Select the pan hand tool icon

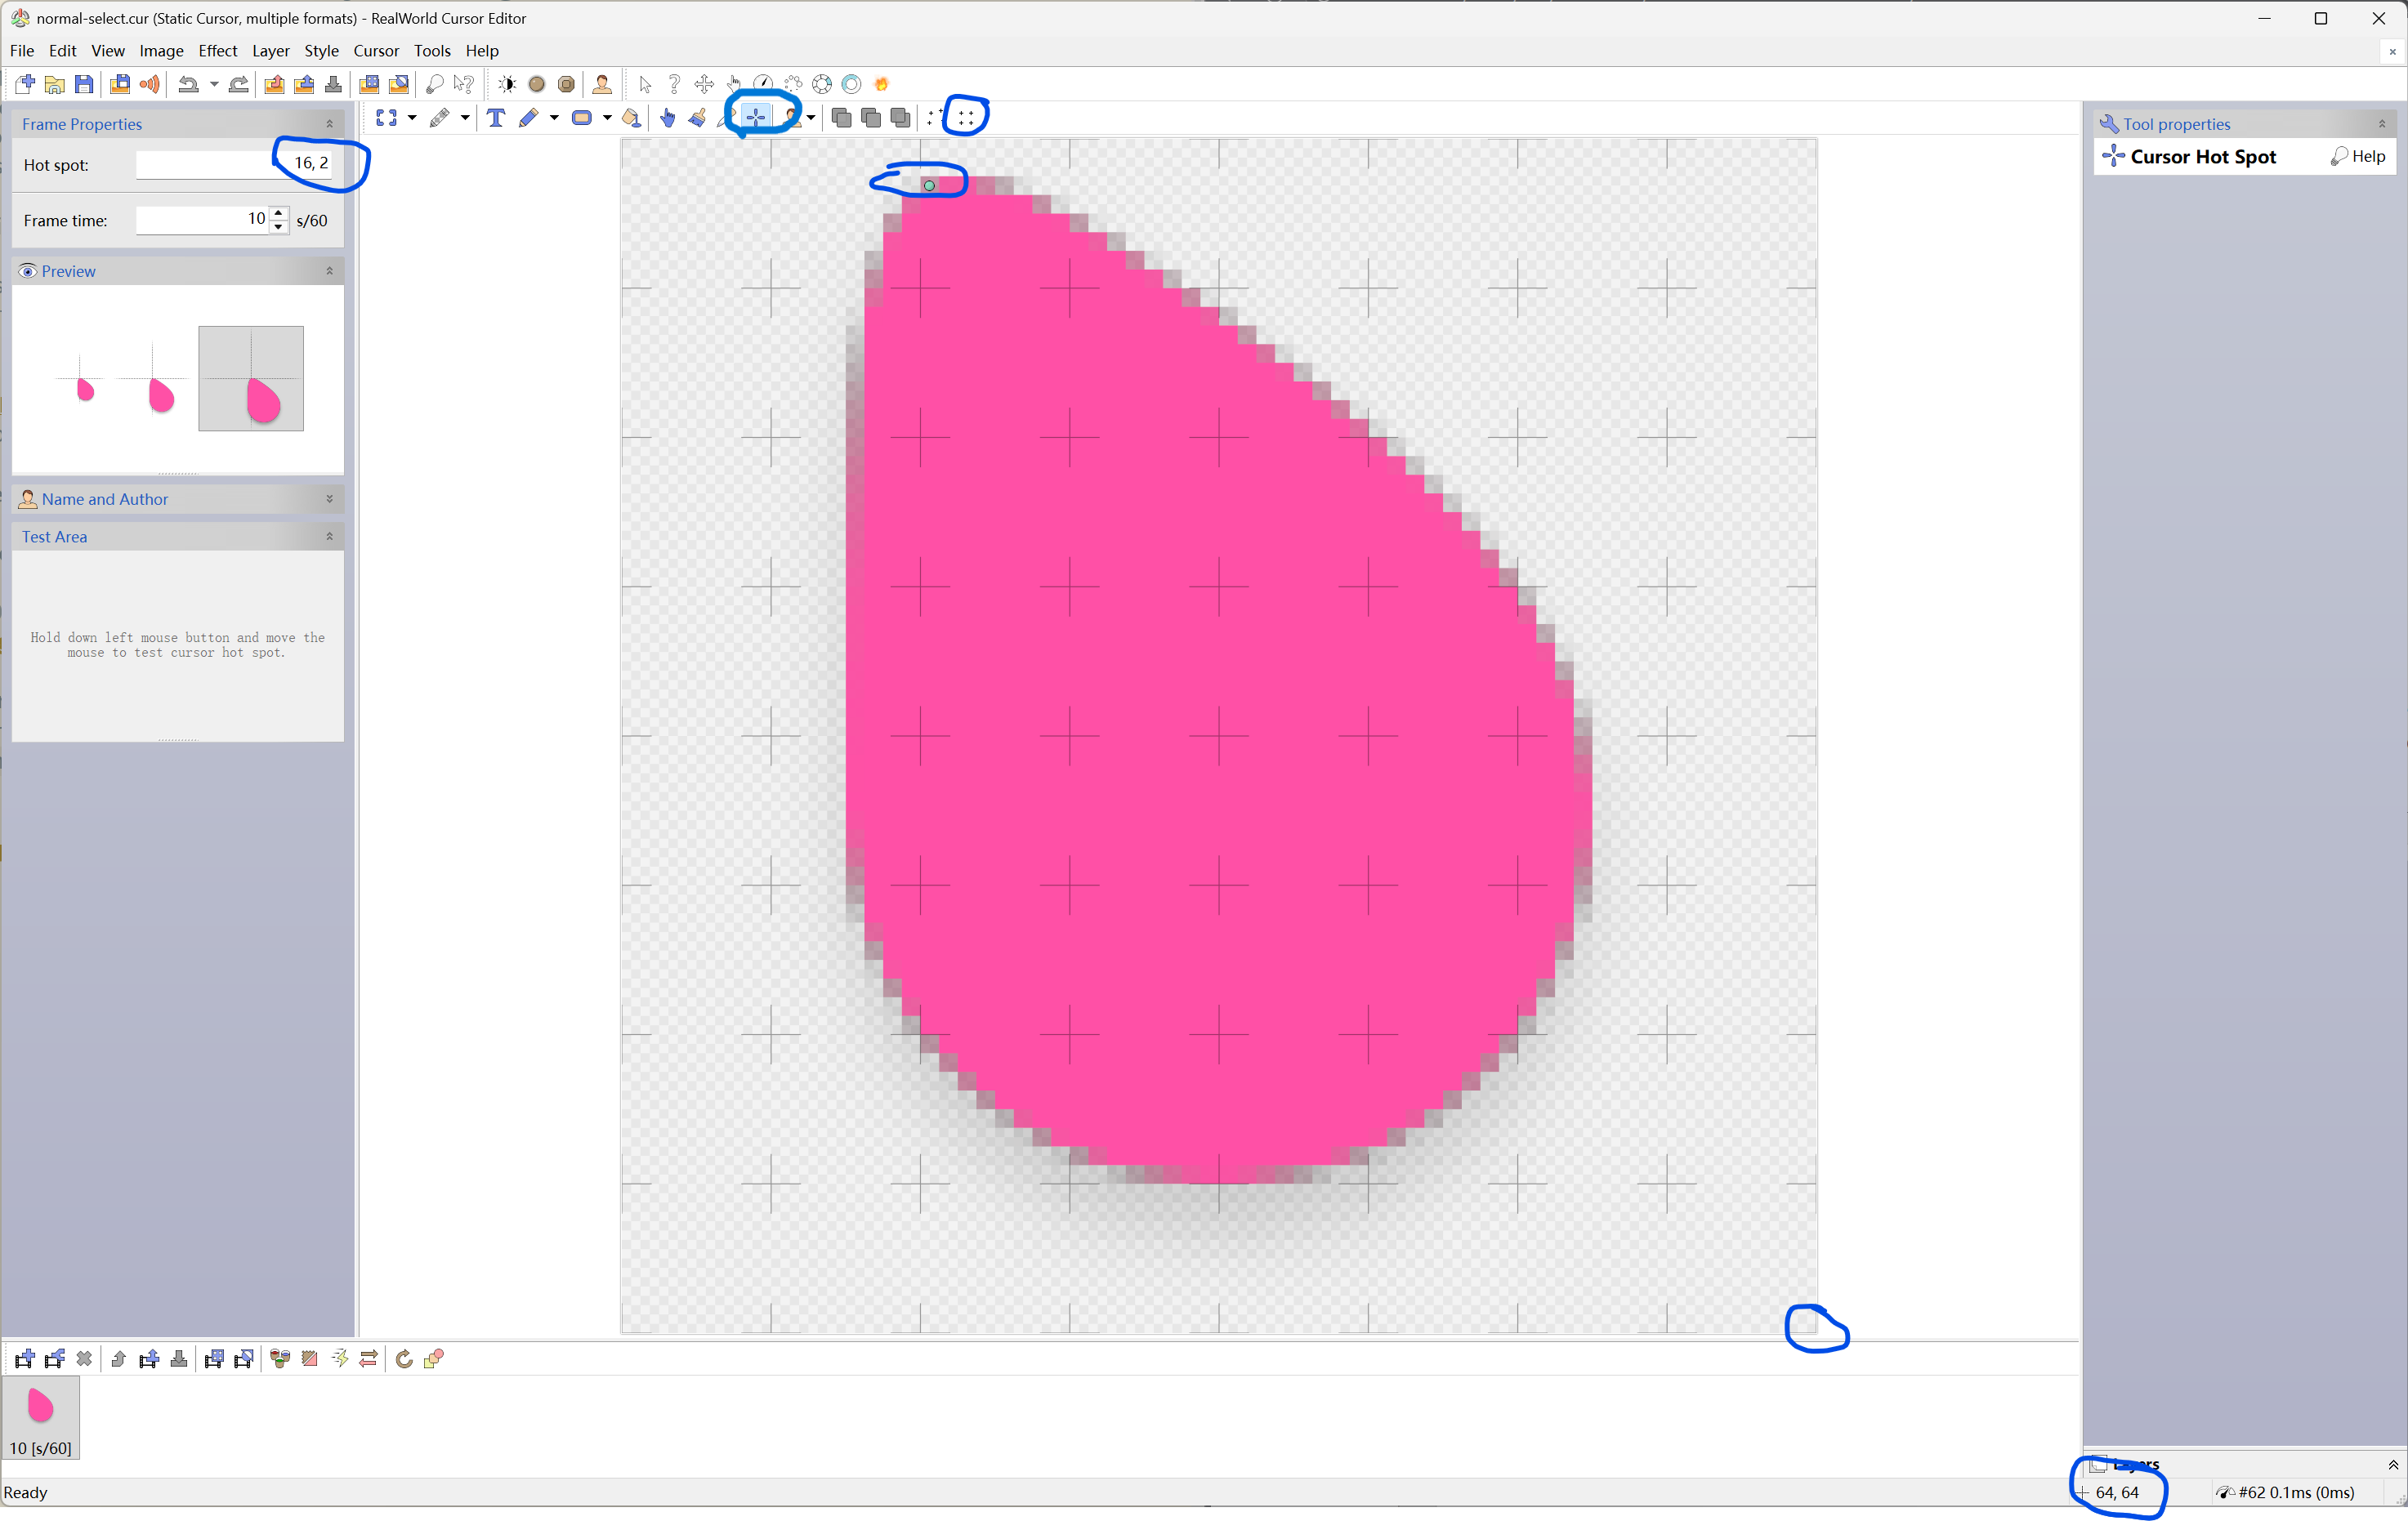coord(667,118)
